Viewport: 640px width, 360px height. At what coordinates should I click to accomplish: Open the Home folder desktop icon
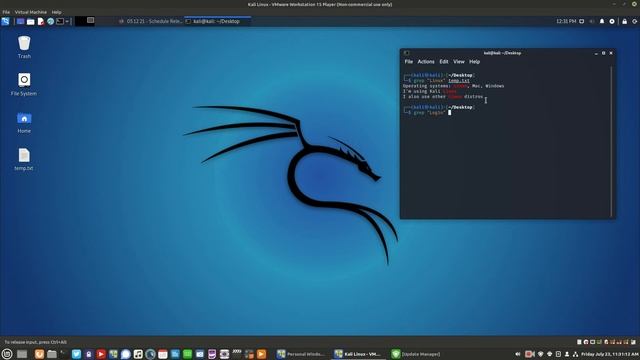[x=24, y=122]
